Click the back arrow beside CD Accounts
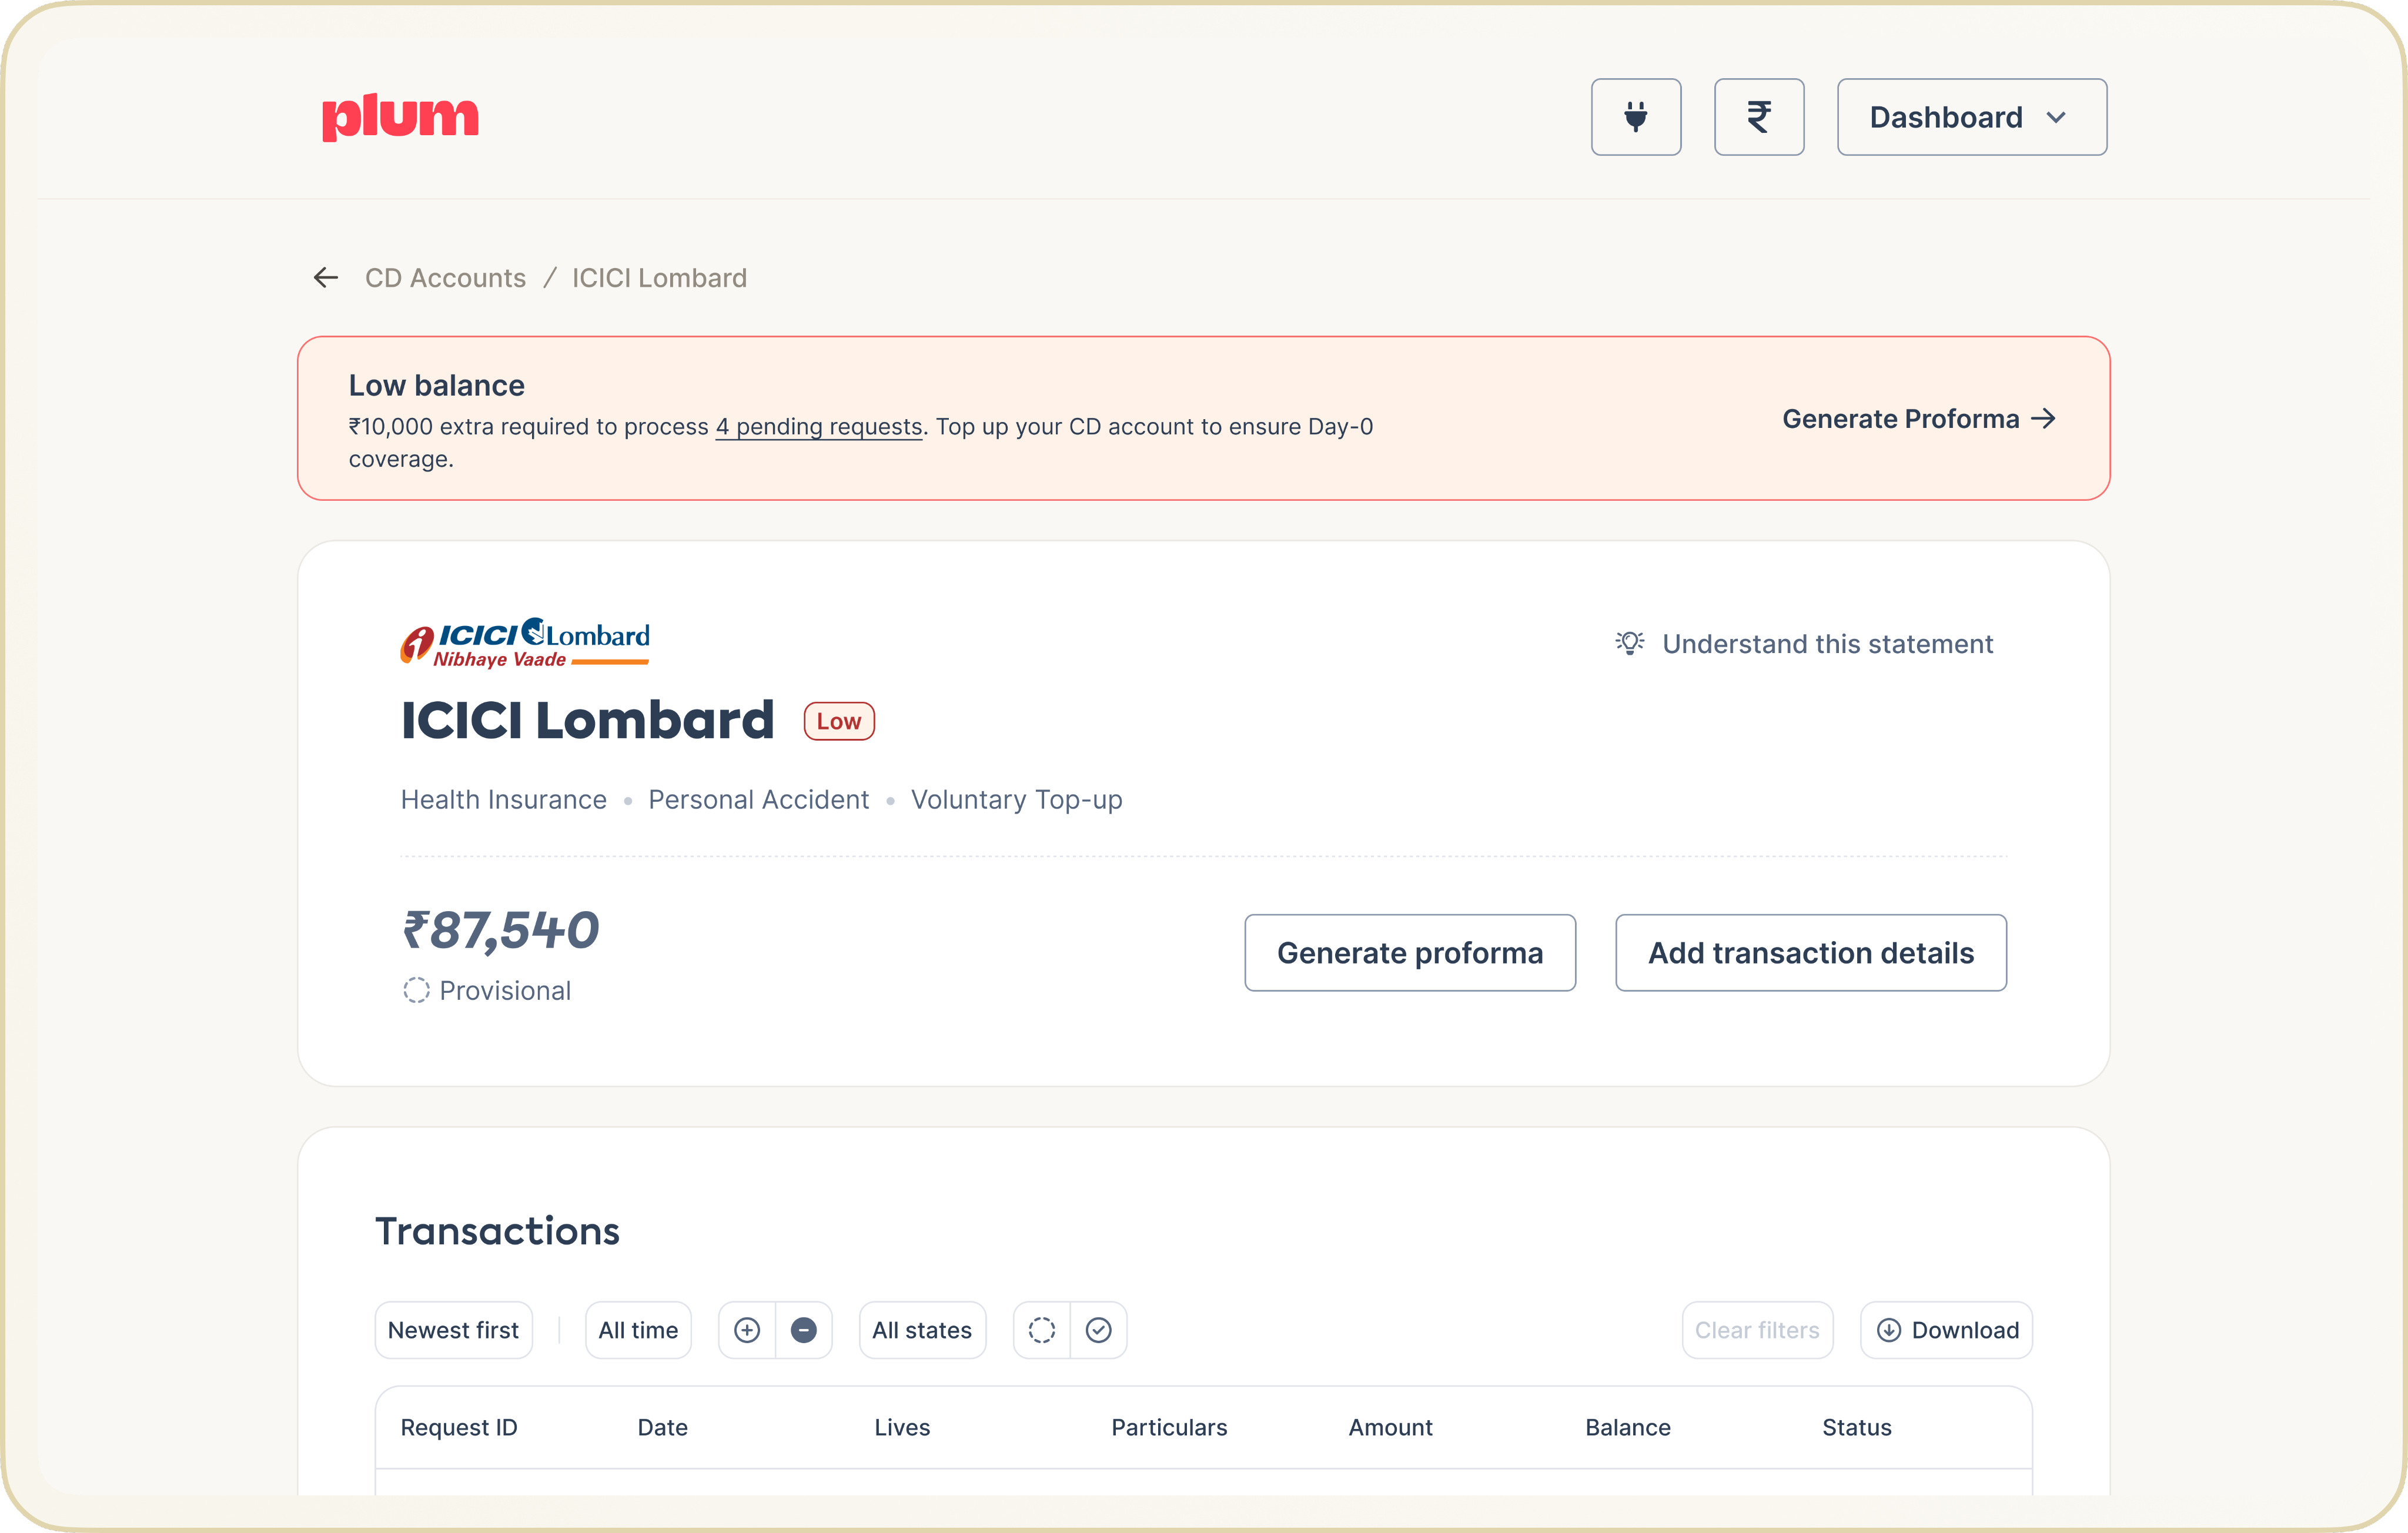The image size is (2408, 1533). pos(326,278)
